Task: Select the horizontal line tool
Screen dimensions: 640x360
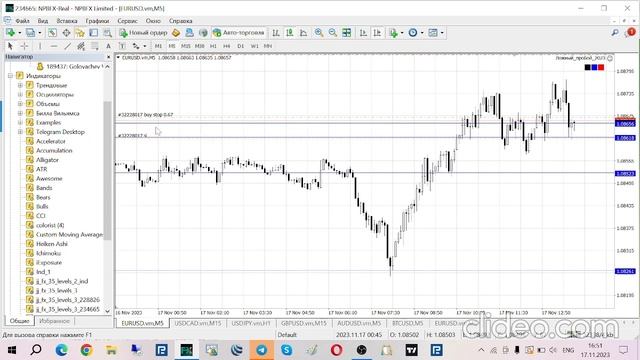Action: click(53, 46)
